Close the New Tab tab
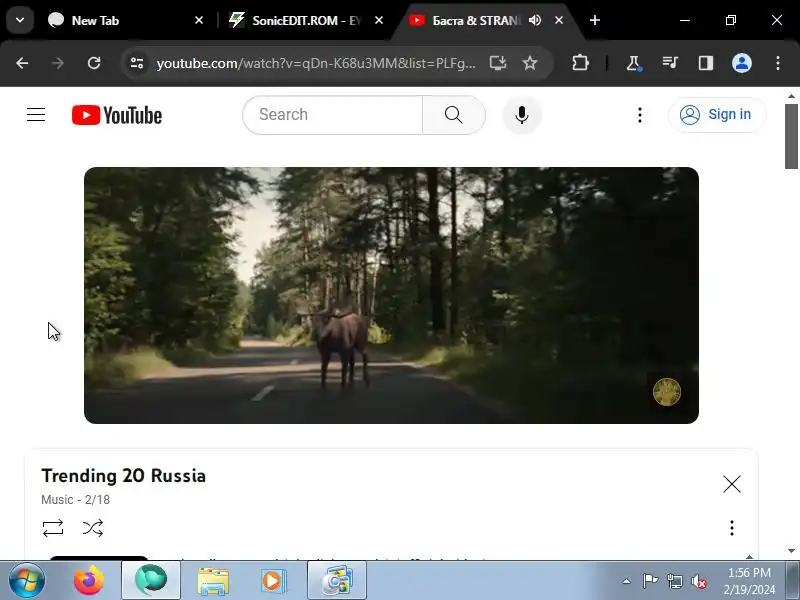This screenshot has height=600, width=800. point(199,20)
